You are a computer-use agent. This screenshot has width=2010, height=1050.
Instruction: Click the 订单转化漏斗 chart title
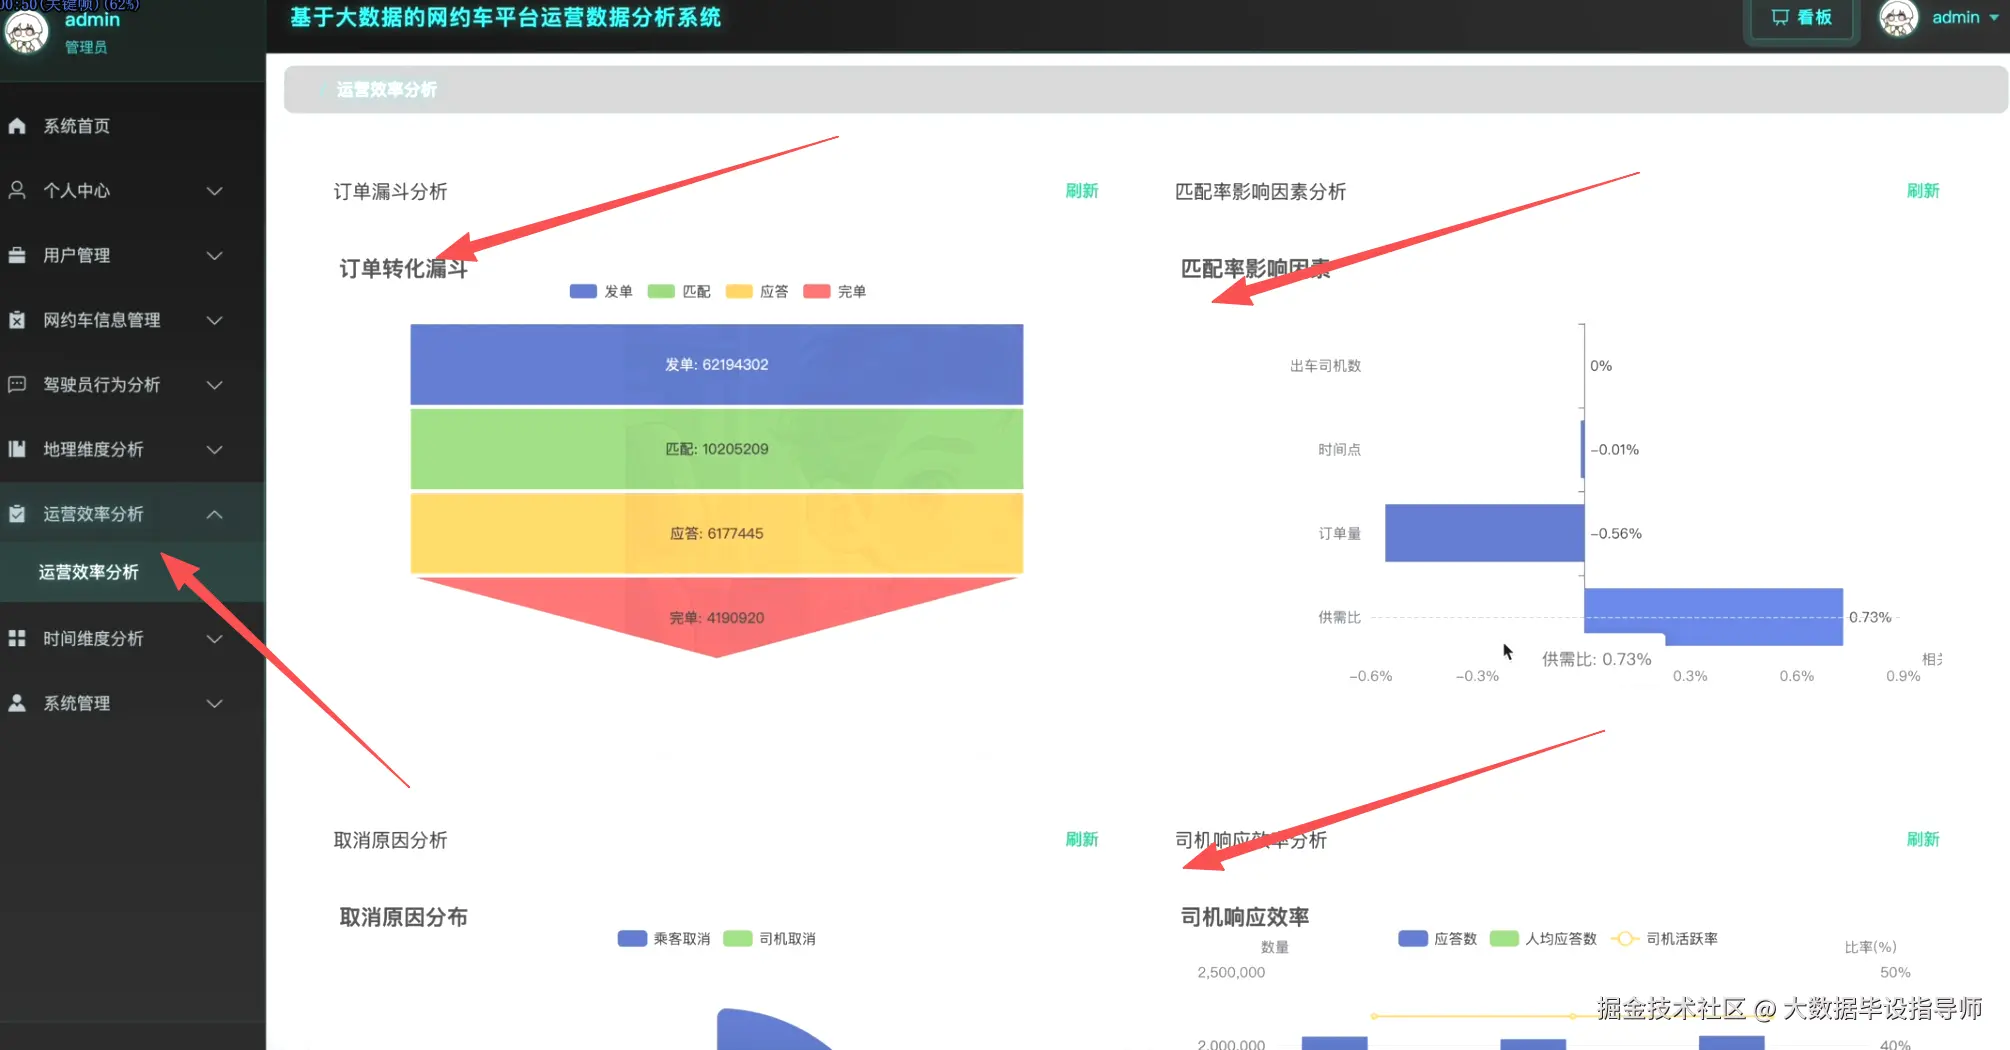(403, 268)
